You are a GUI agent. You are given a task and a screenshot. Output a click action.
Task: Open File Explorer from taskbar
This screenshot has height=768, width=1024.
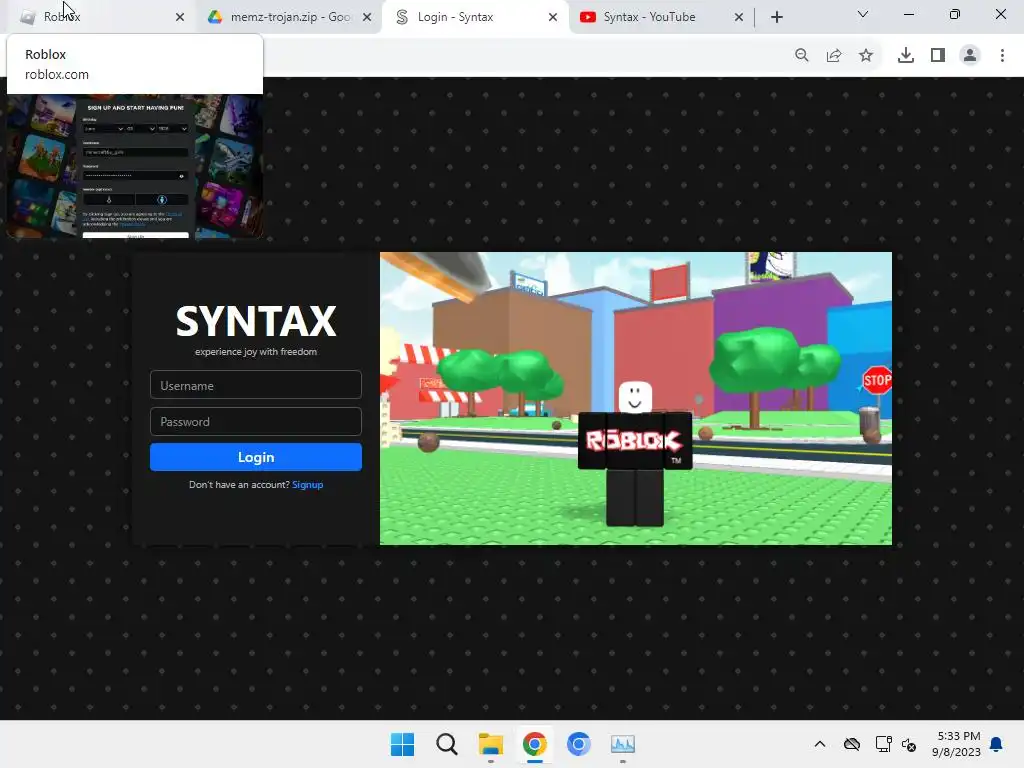(490, 744)
